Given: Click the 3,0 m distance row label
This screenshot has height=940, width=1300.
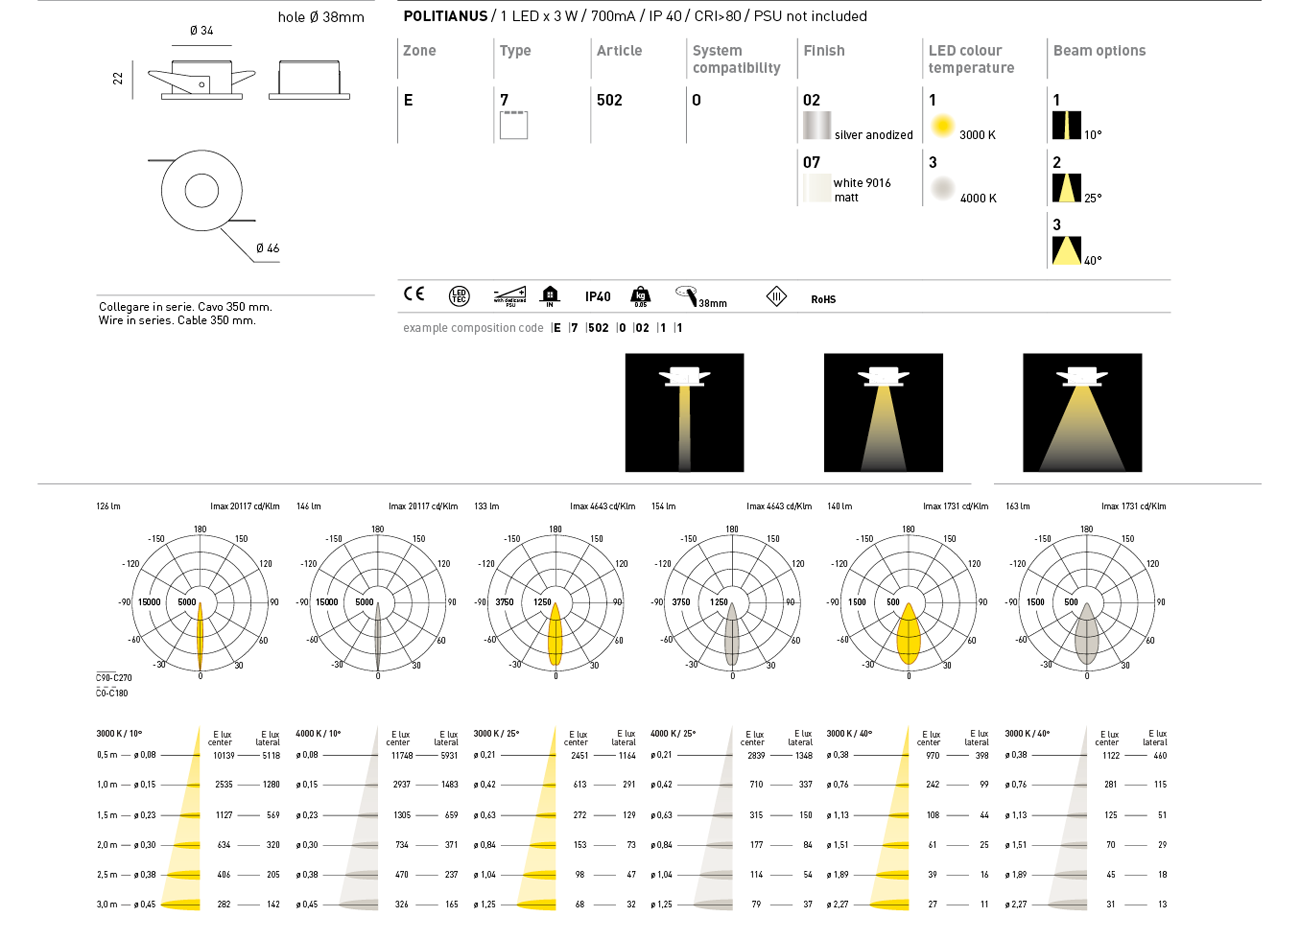Looking at the screenshot, I should 107,905.
